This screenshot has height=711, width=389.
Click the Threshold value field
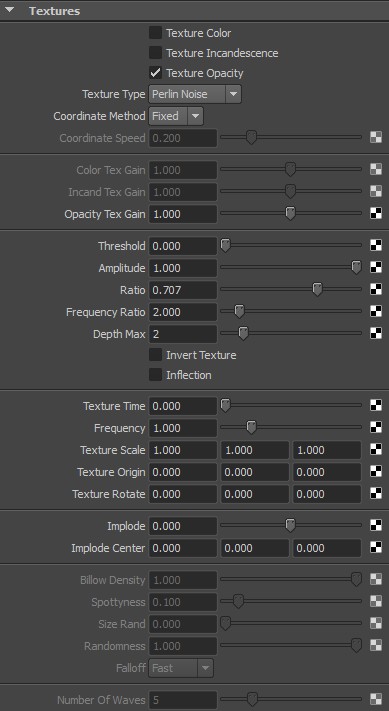pyautogui.click(x=183, y=246)
